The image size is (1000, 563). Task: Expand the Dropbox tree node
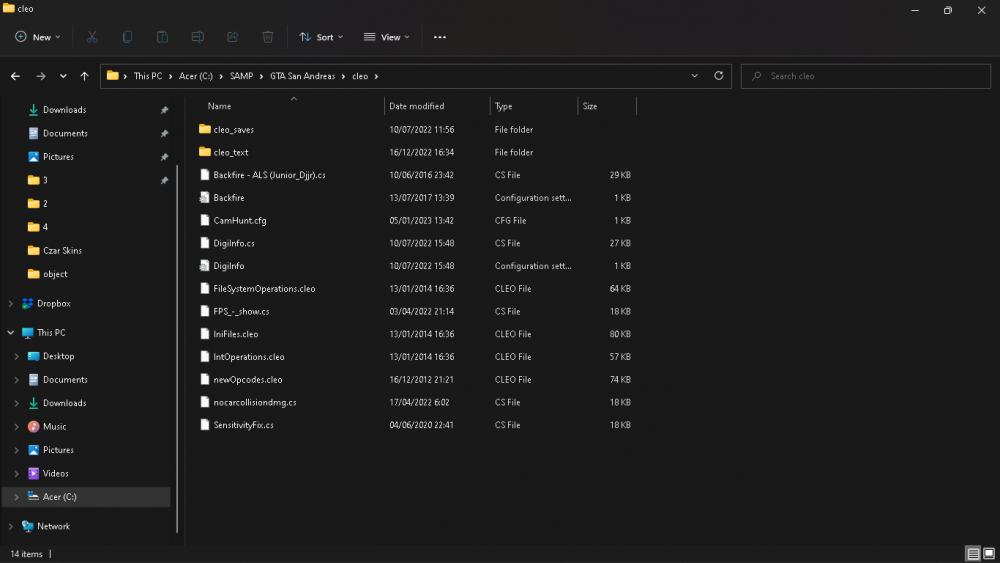[x=11, y=303]
